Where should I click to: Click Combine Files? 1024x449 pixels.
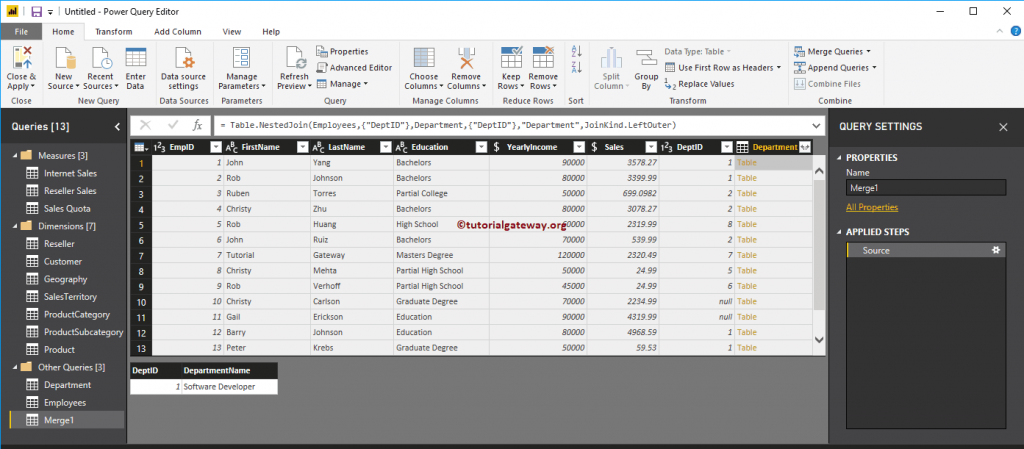(x=827, y=84)
